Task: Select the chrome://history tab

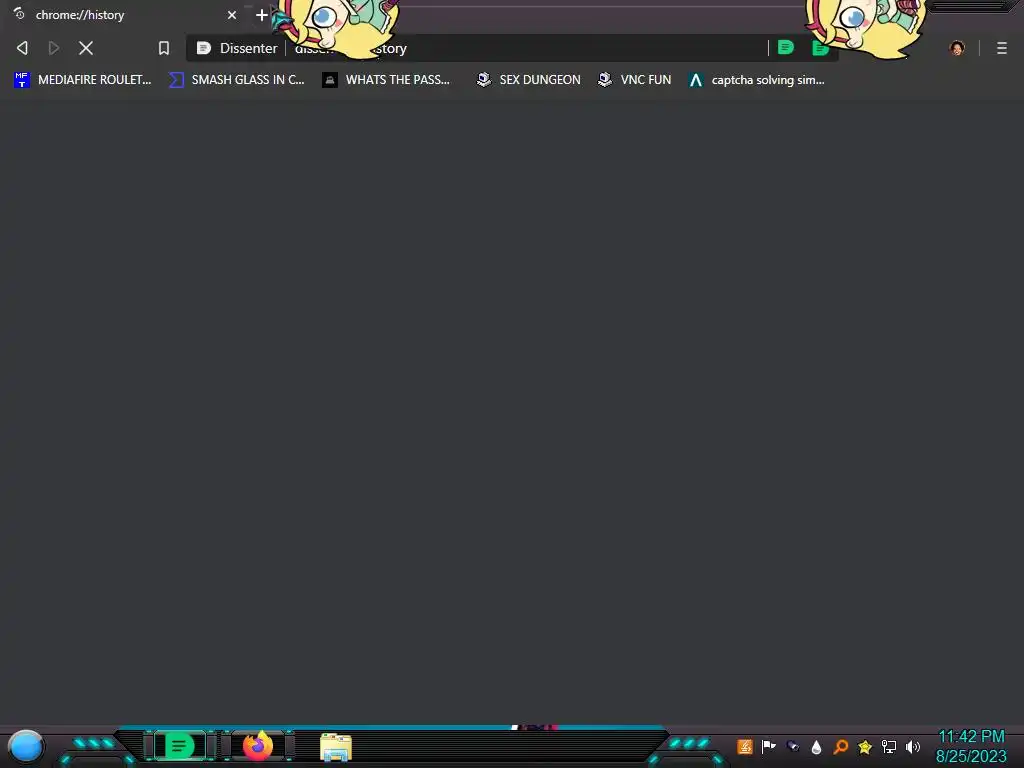Action: [x=124, y=14]
